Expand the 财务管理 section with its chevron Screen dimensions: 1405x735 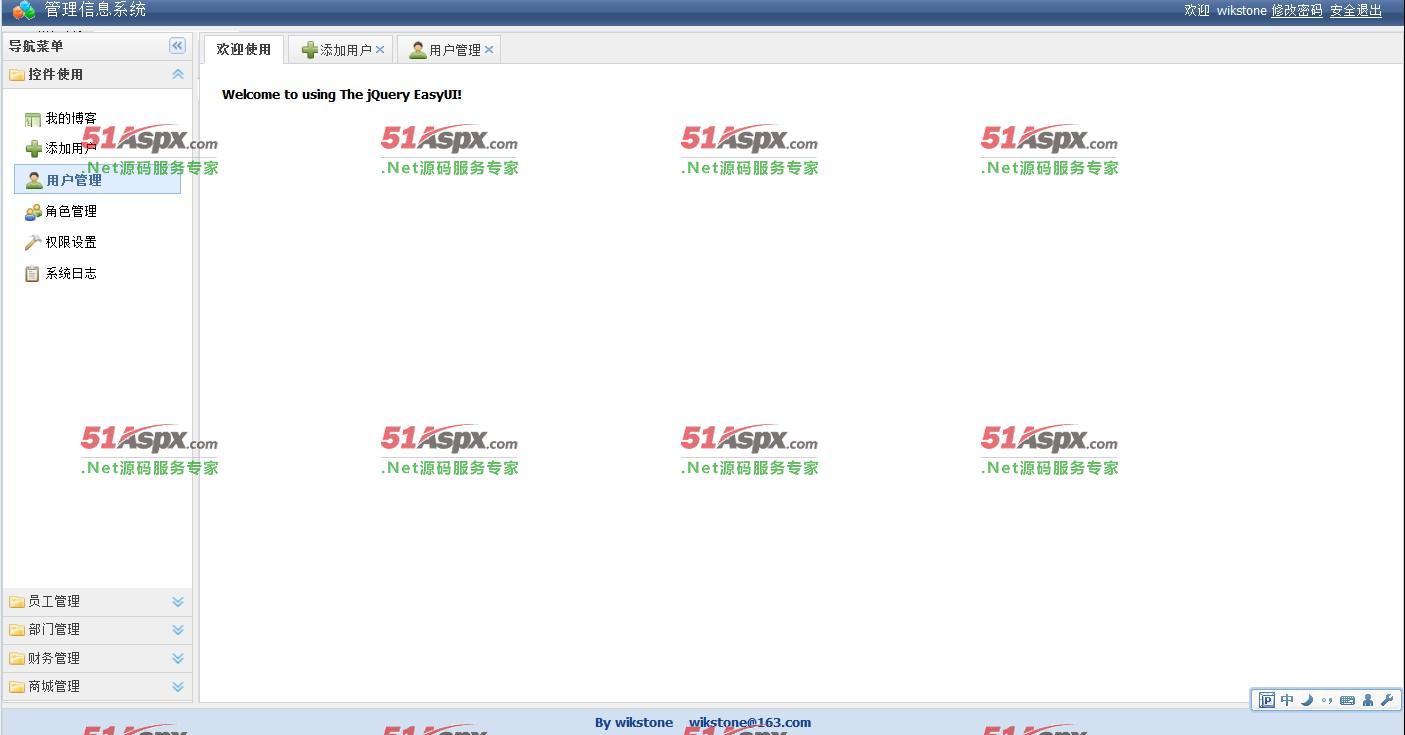pos(178,659)
